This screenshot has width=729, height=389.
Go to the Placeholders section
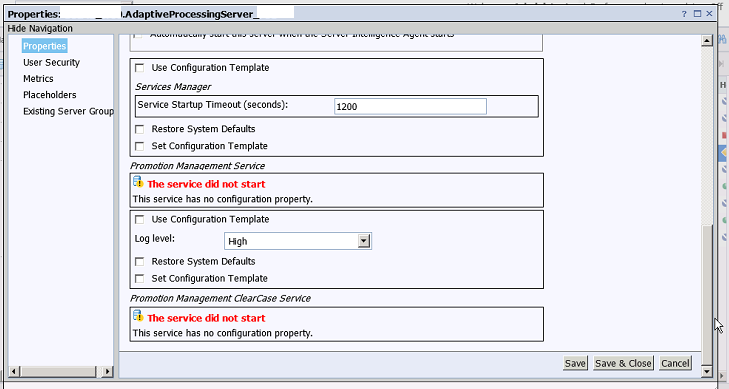(x=50, y=95)
